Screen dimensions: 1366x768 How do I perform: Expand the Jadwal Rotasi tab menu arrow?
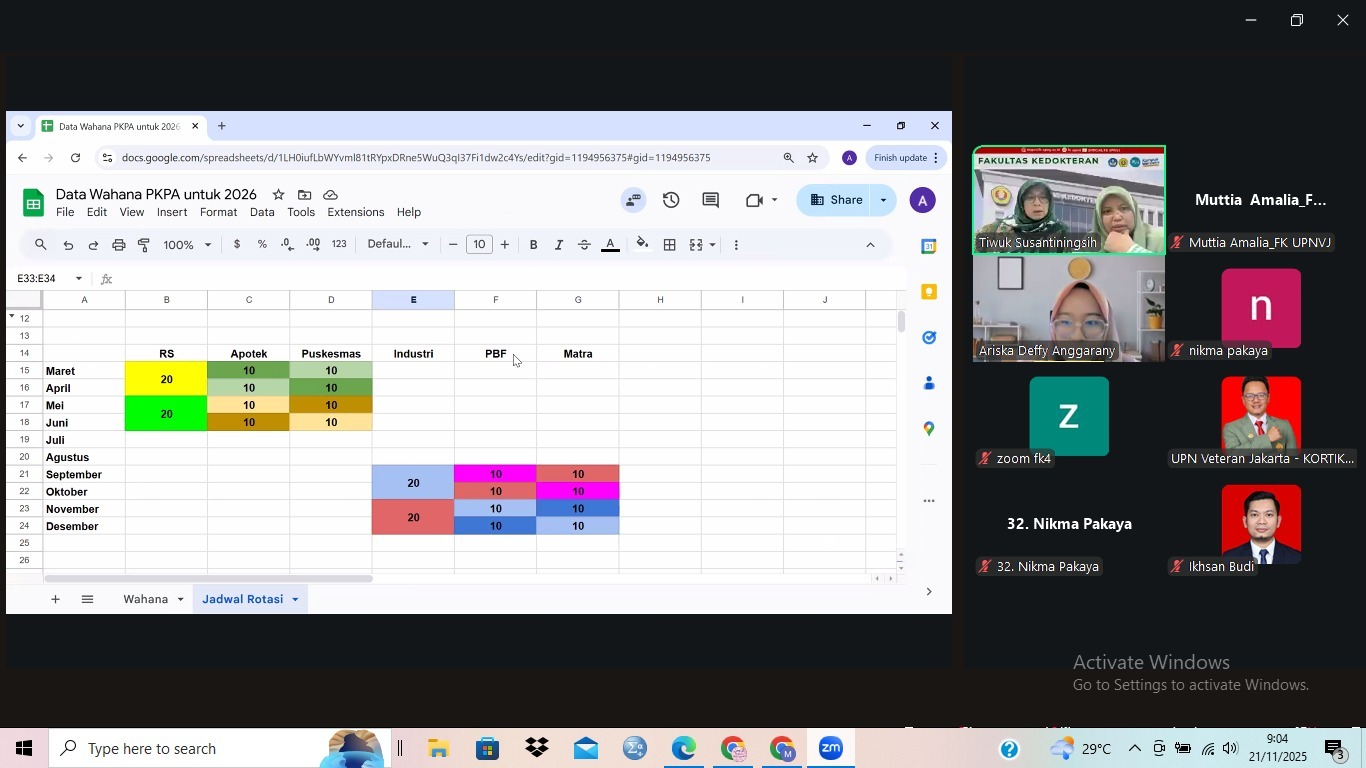pyautogui.click(x=295, y=599)
